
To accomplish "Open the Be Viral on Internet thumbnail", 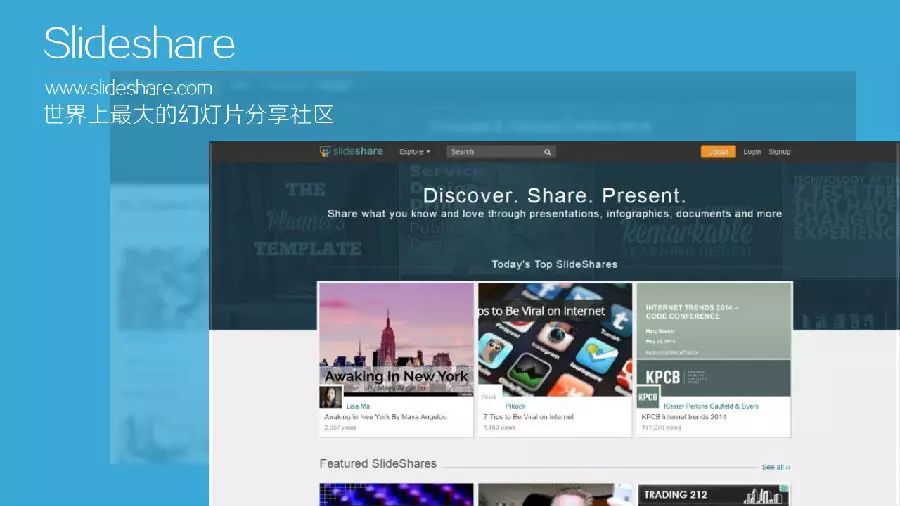I will (555, 339).
